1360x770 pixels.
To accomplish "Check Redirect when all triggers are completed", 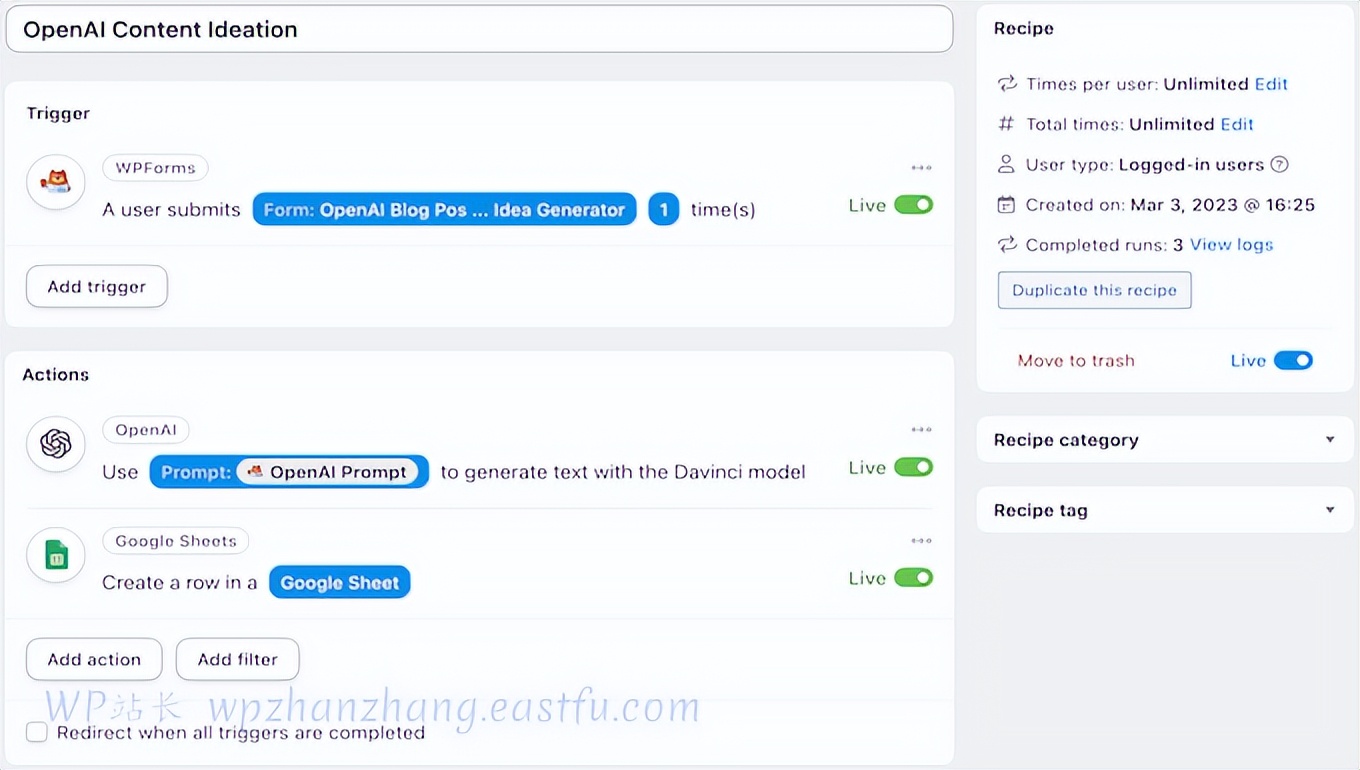I will (x=37, y=733).
